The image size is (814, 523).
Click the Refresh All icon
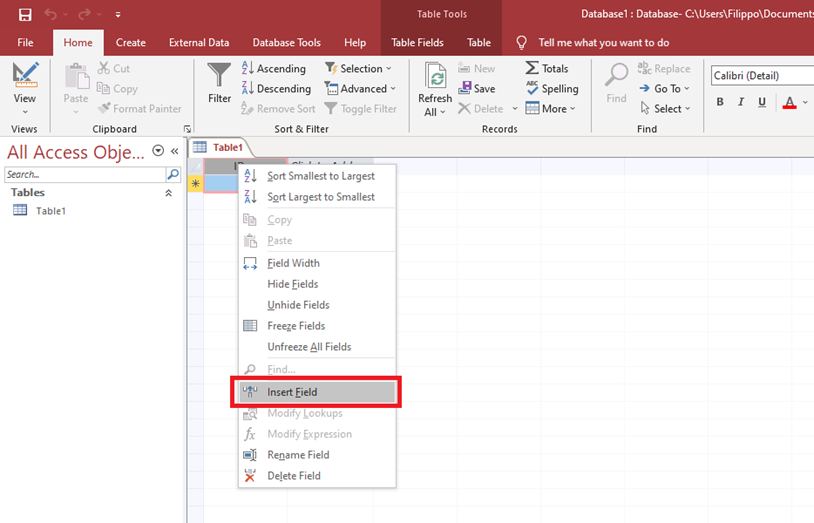435,76
